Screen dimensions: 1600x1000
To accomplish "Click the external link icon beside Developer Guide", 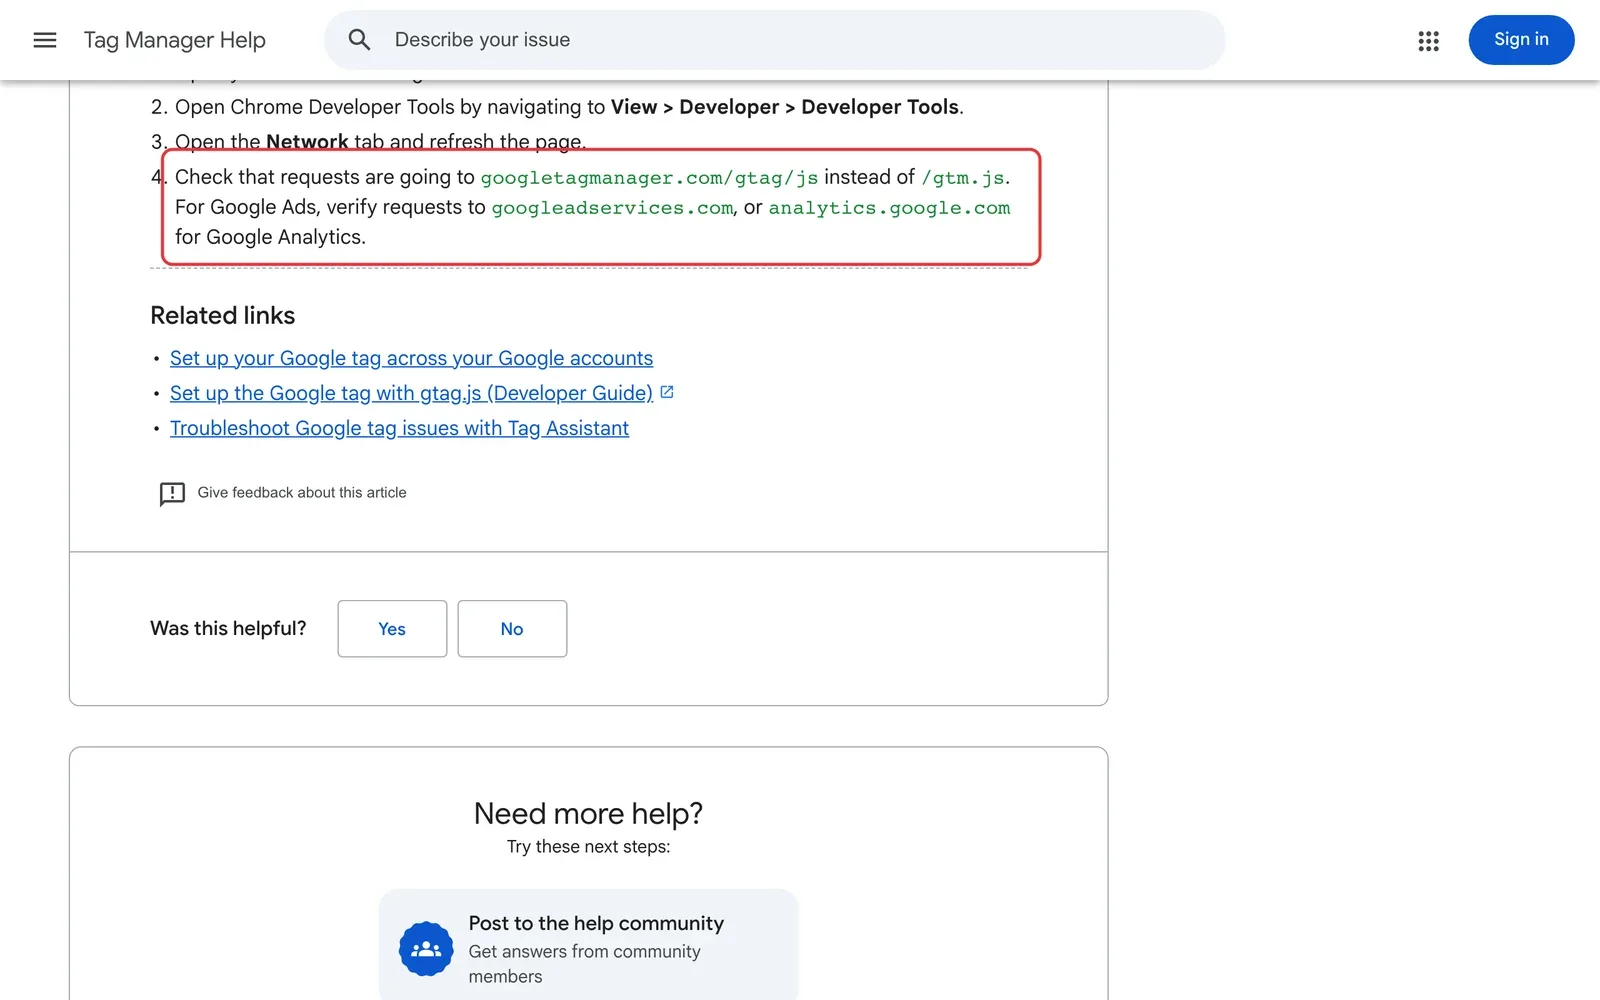I will point(667,392).
